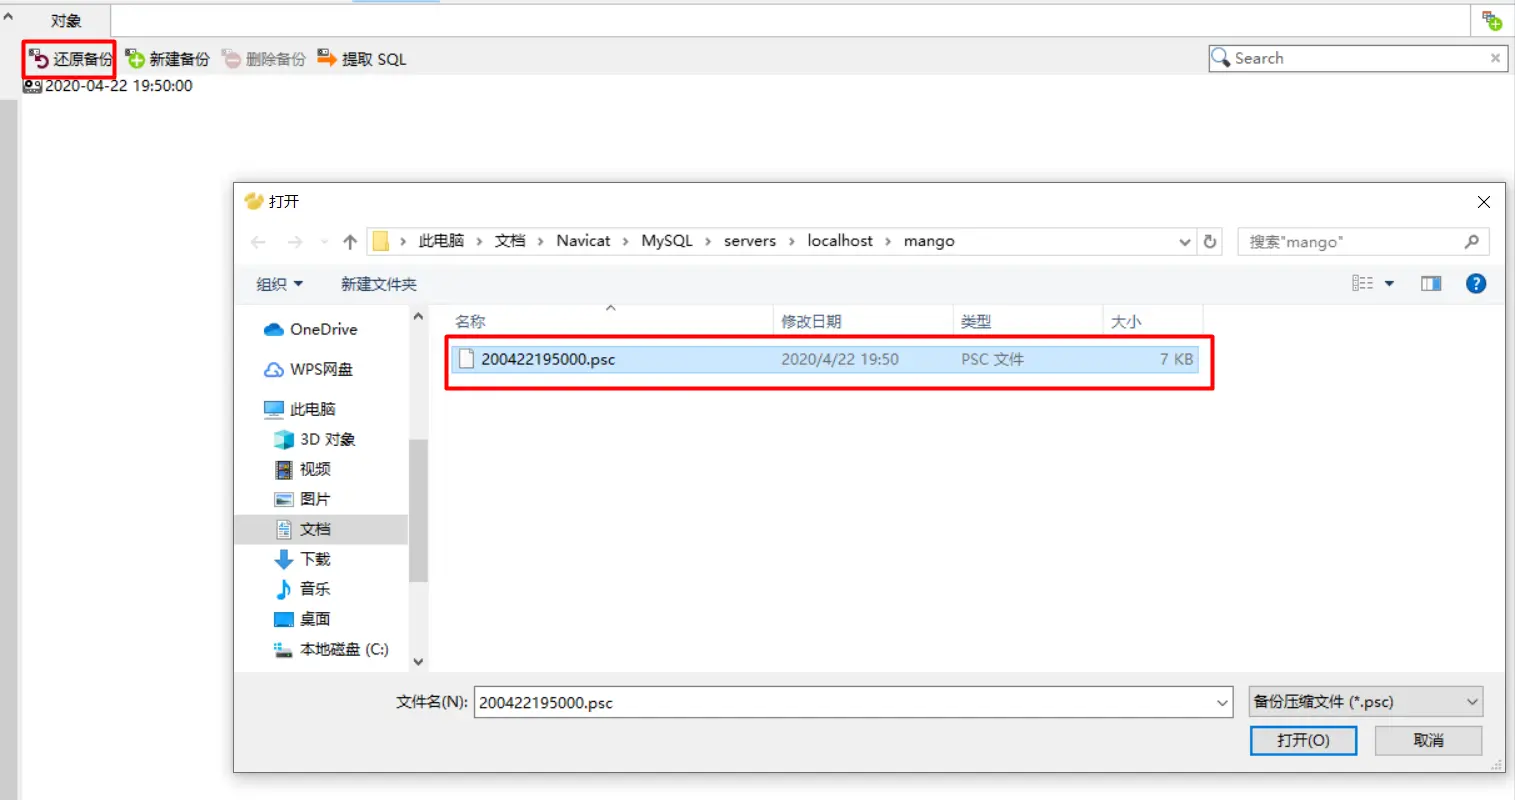Switch to the 对象 tab
This screenshot has width=1515, height=800.
66,20
